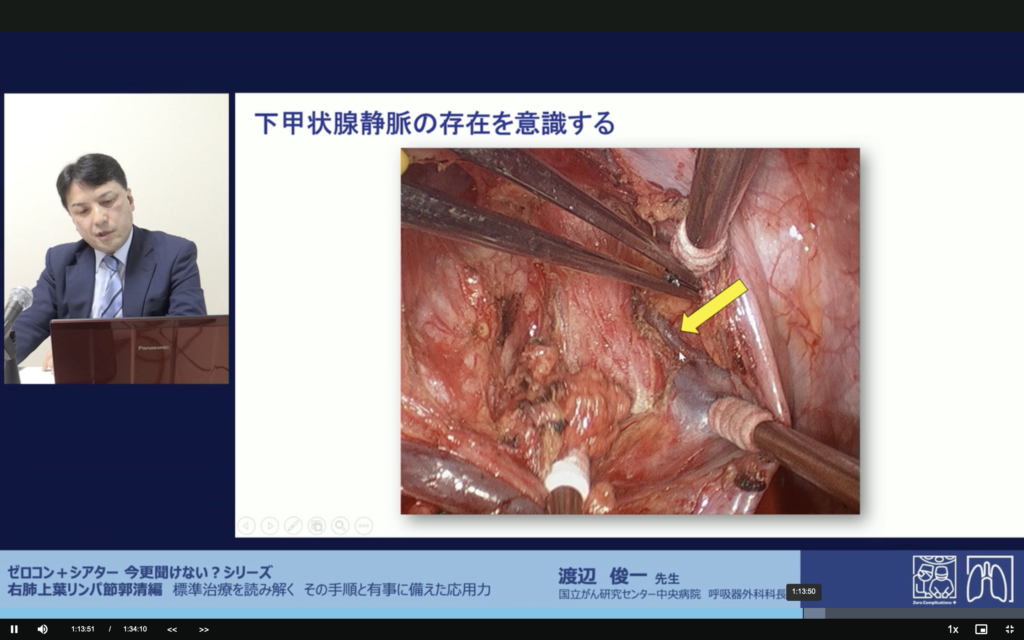Click the lungs logo icon
The height and width of the screenshot is (640, 1024).
tap(989, 579)
